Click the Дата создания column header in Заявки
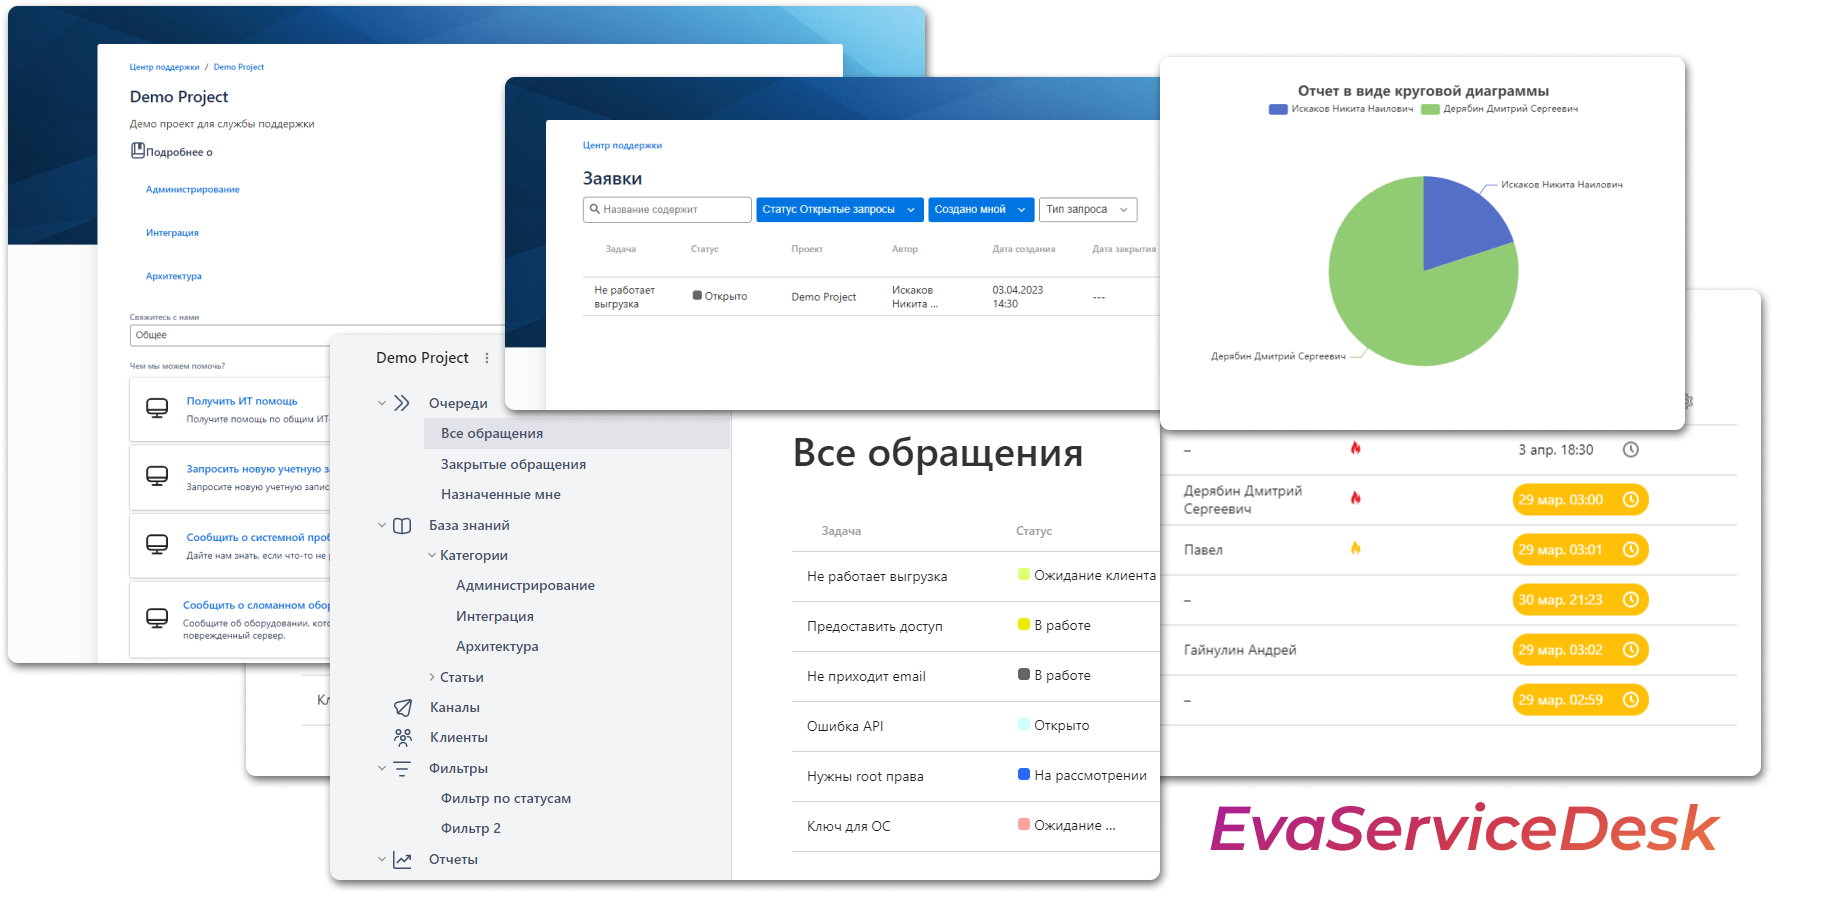This screenshot has height=897, width=1821. pyautogui.click(x=1024, y=249)
